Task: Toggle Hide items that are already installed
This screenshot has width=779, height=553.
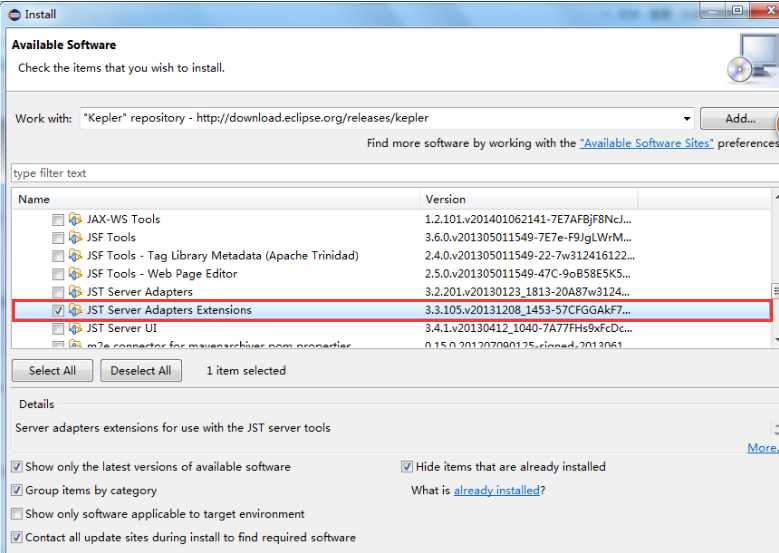Action: [x=407, y=467]
